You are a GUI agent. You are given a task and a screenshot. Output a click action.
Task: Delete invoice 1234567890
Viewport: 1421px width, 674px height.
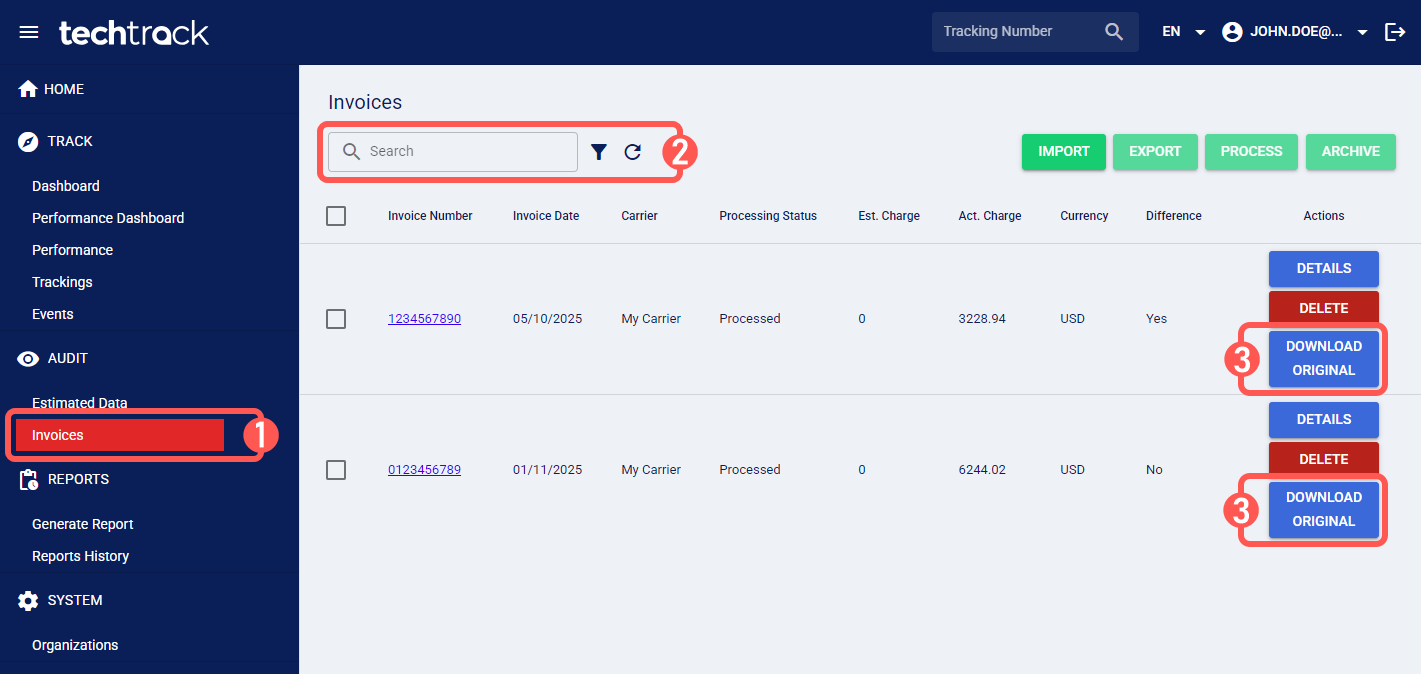(1324, 308)
